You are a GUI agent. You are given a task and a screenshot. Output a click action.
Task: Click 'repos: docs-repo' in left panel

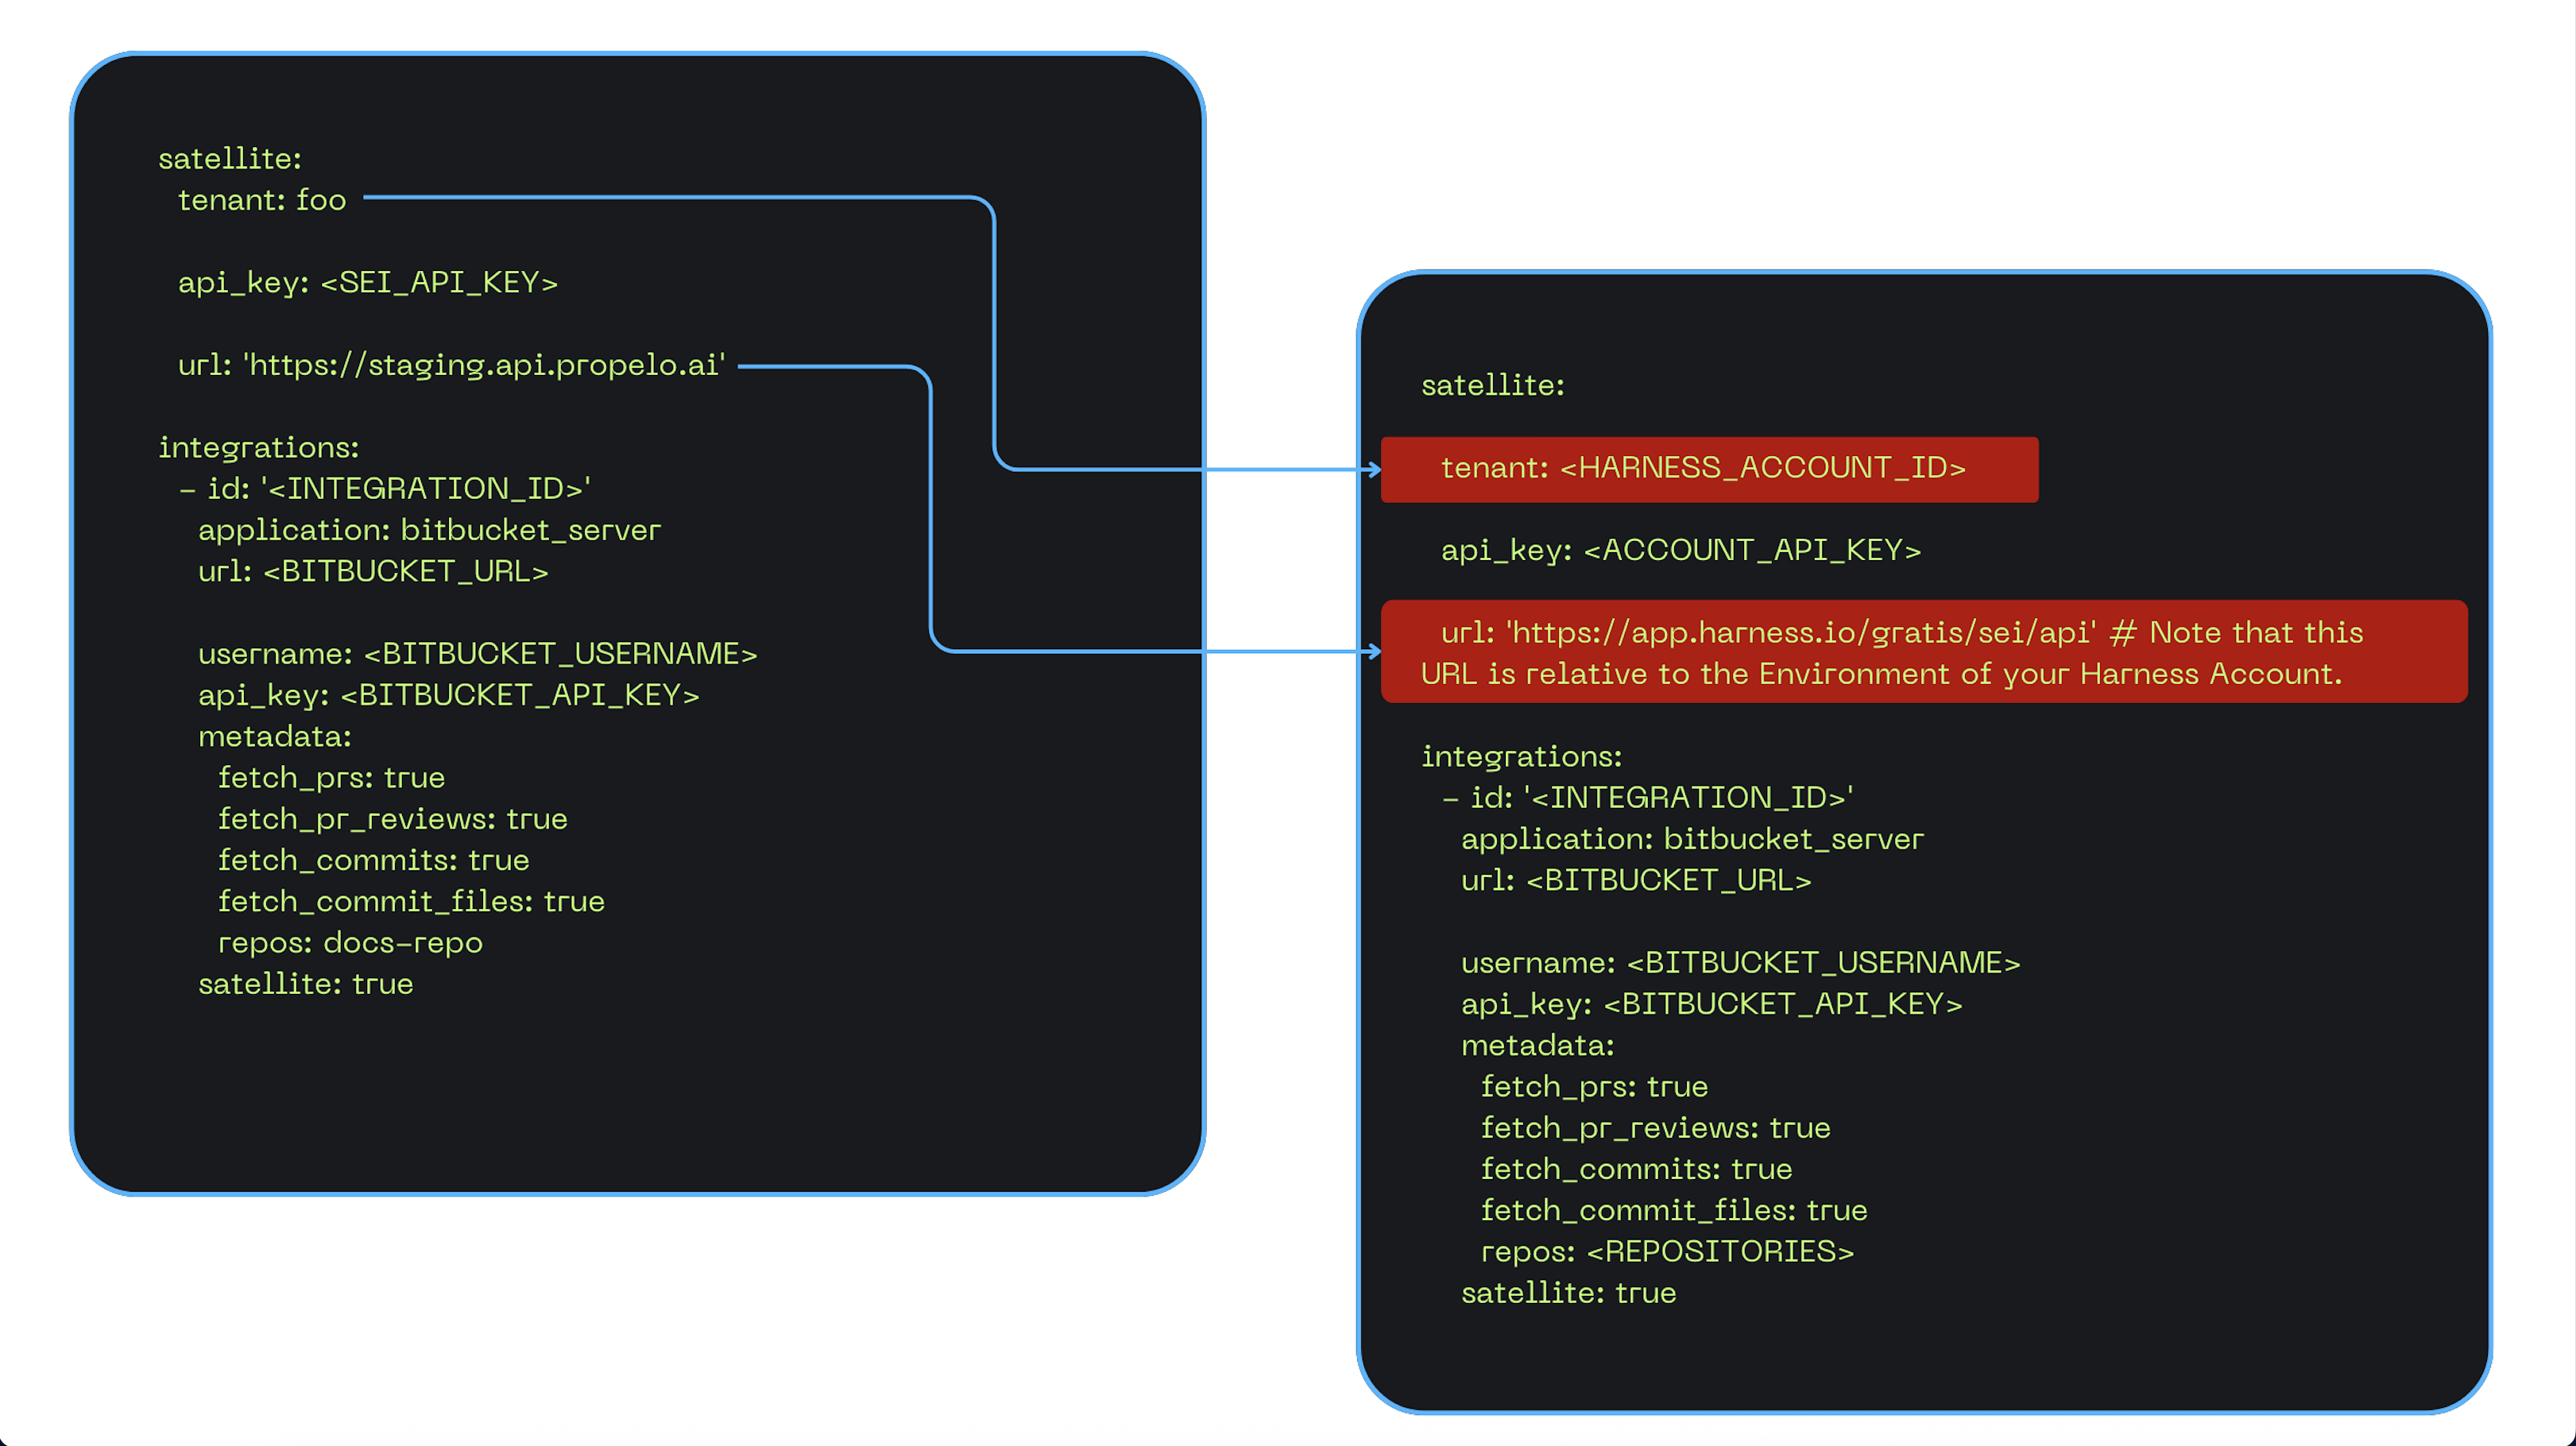(x=350, y=943)
